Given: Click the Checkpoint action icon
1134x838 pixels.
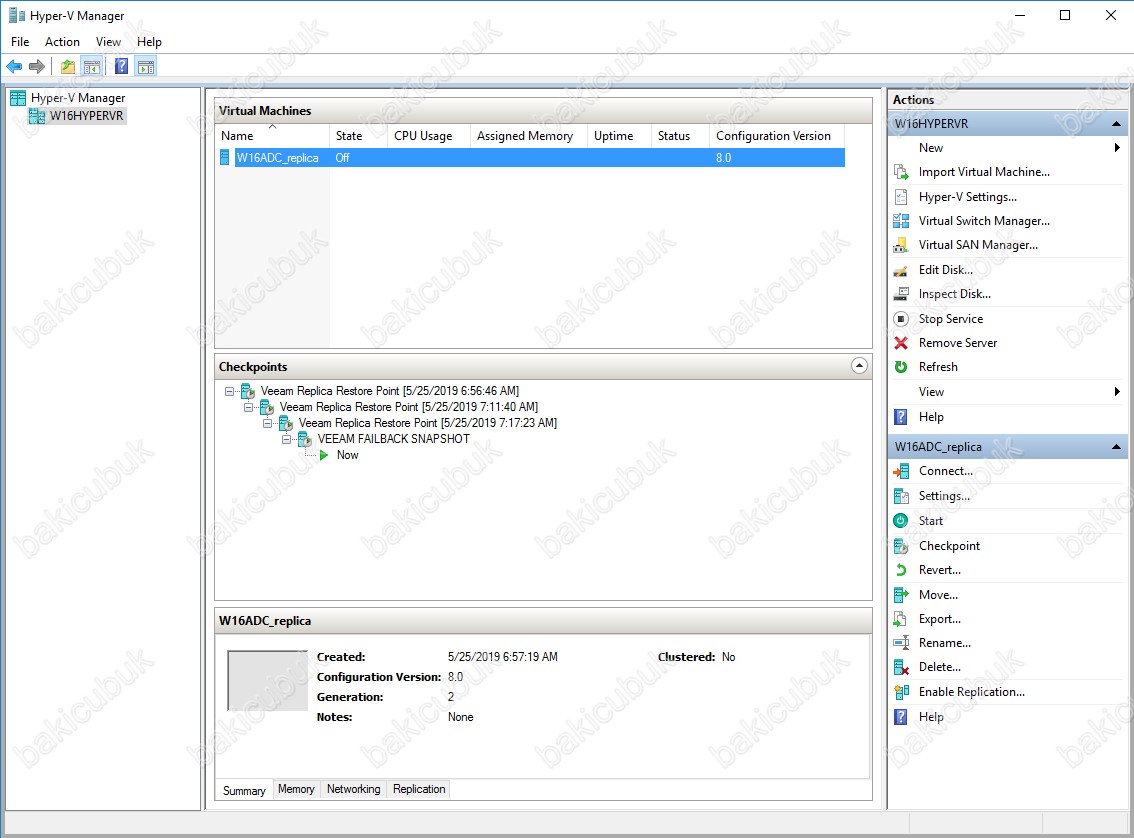Looking at the screenshot, I should click(x=901, y=546).
